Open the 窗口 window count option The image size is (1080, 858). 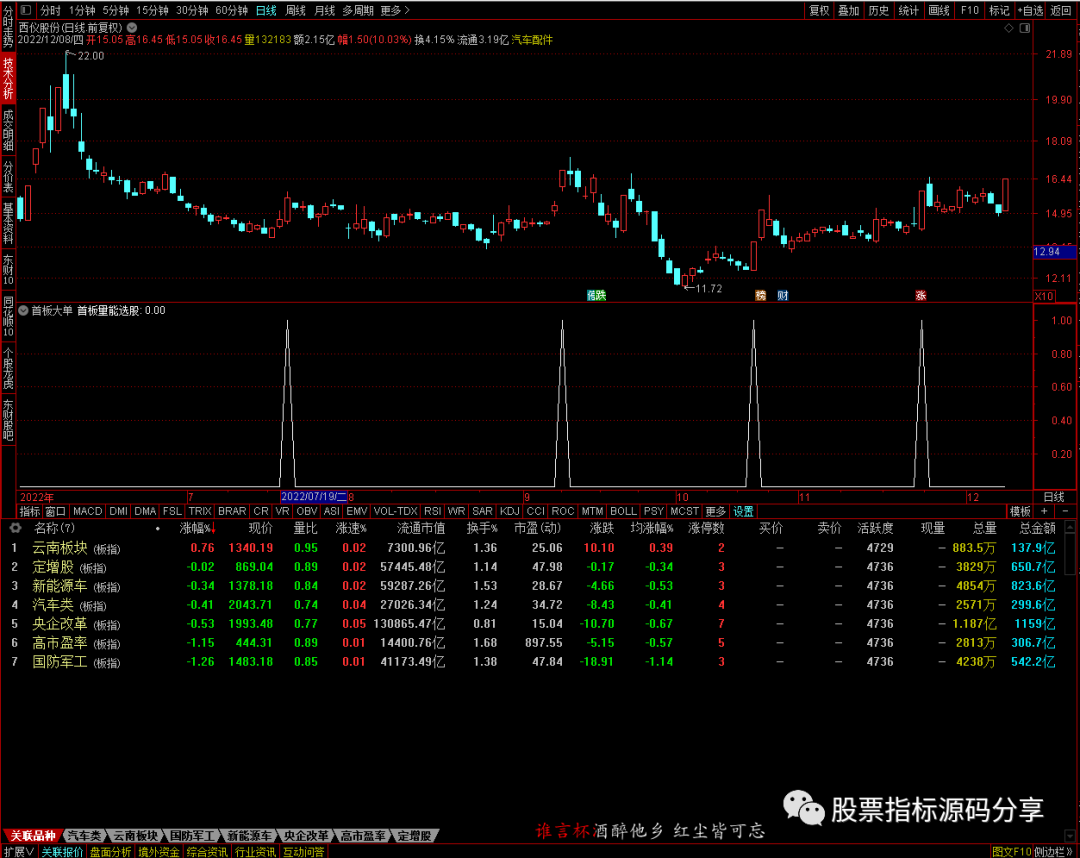[55, 511]
